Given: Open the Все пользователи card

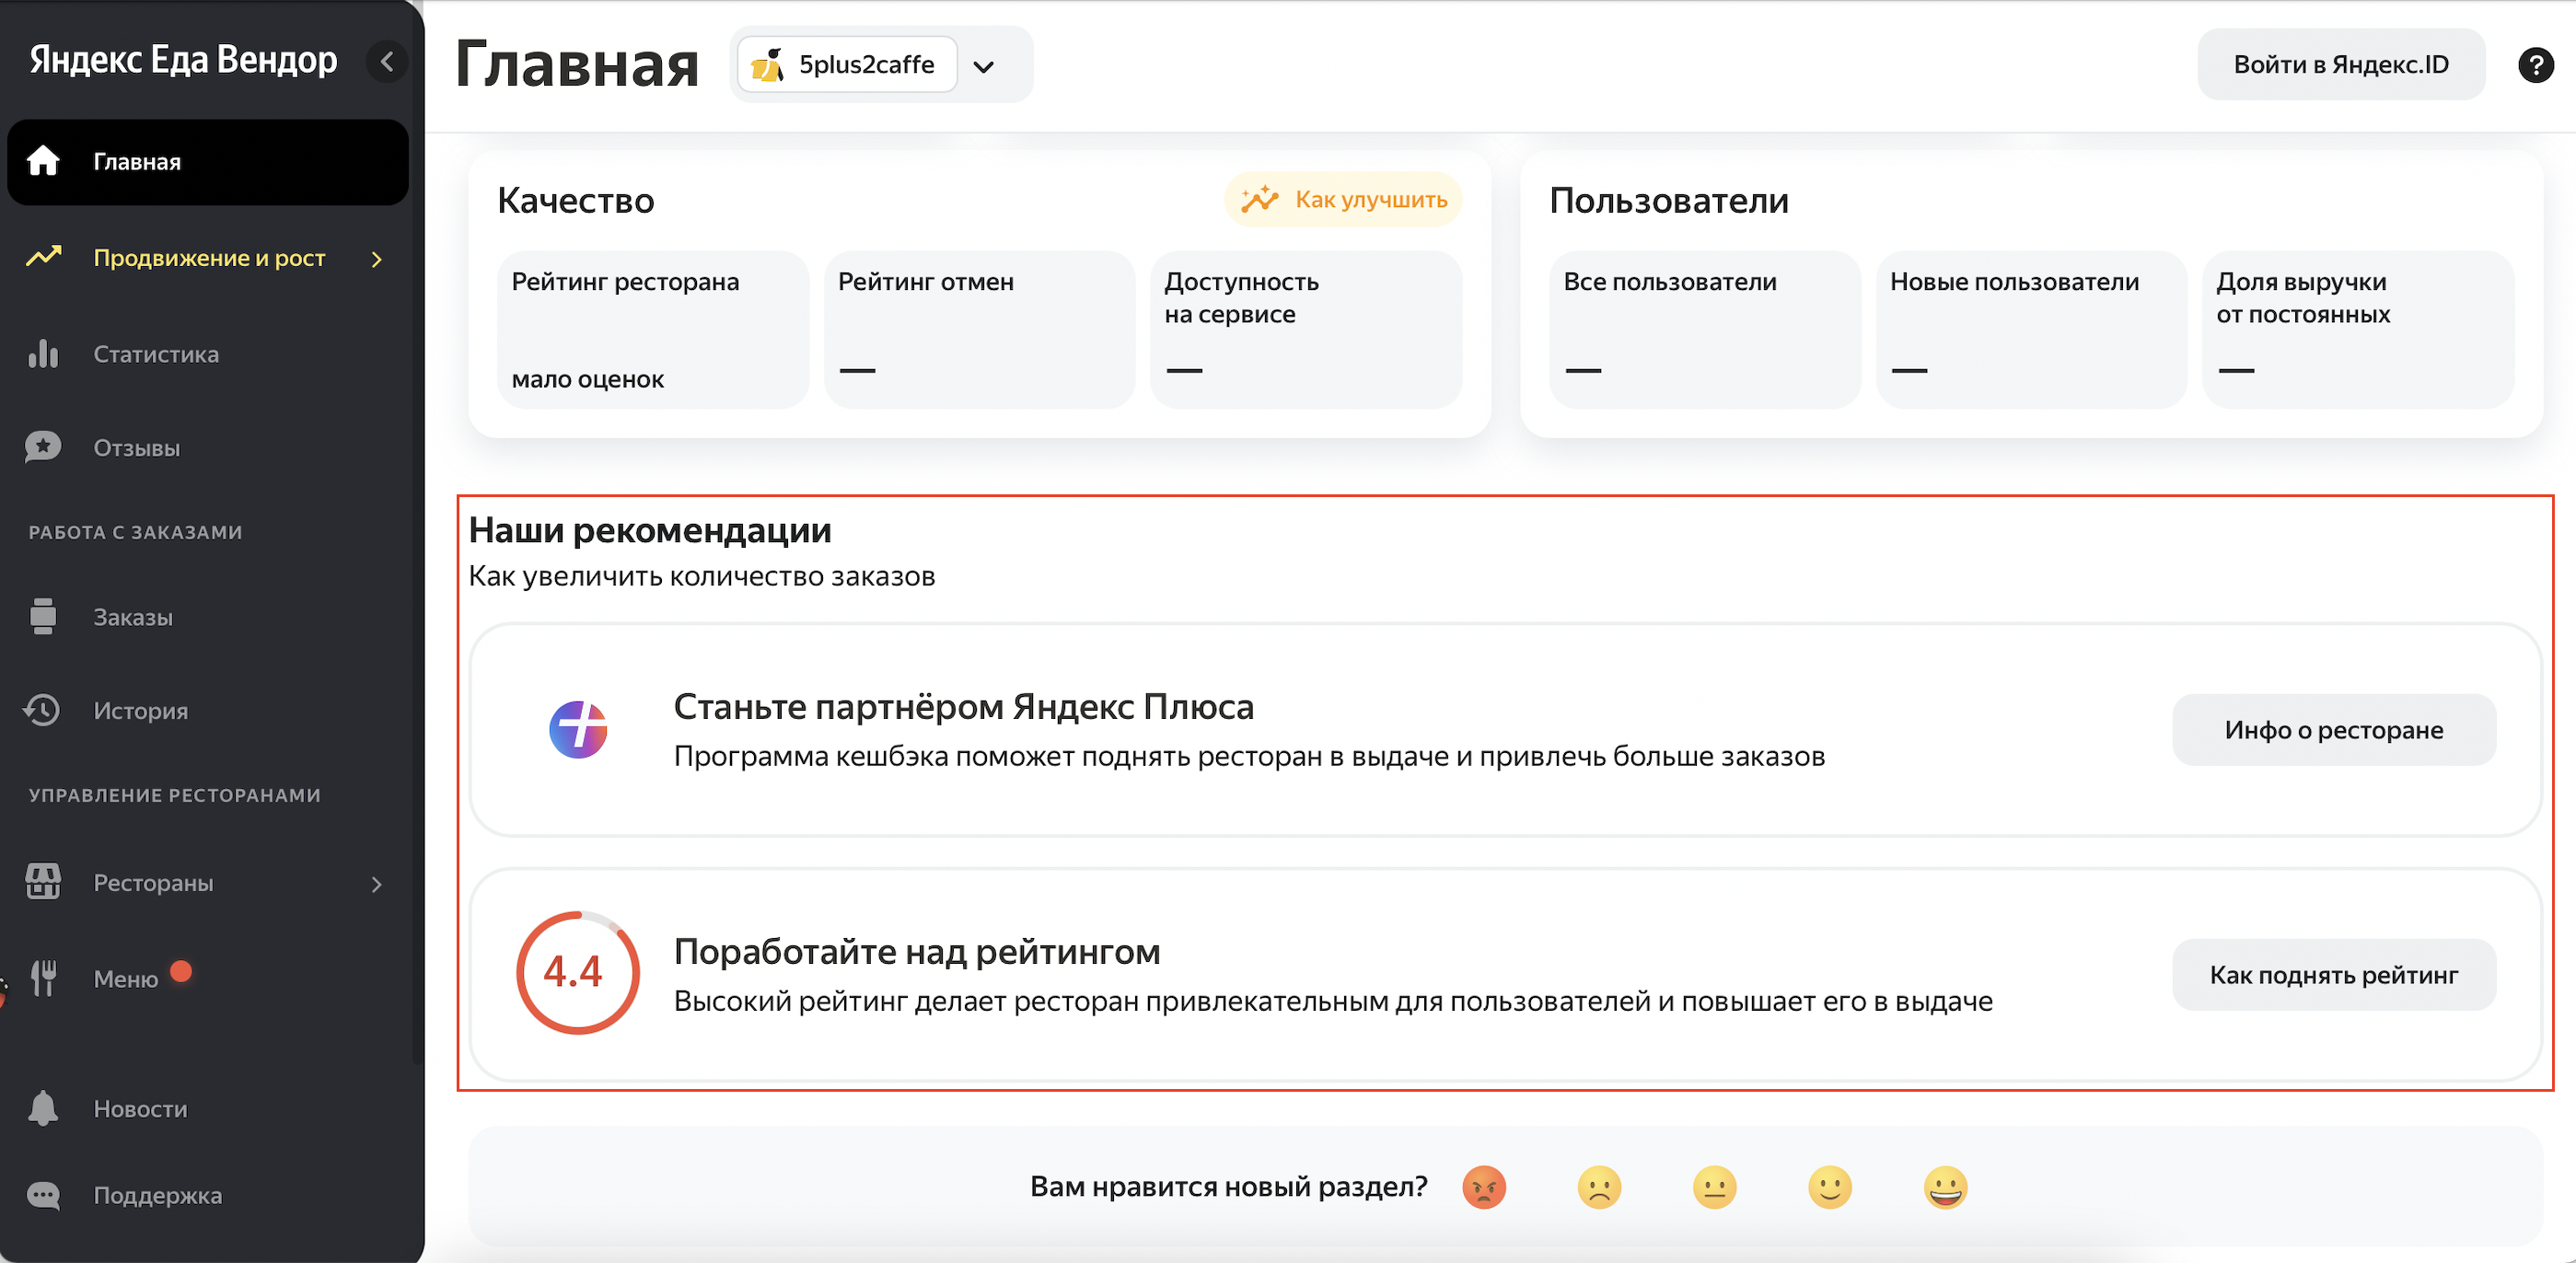Looking at the screenshot, I should click(x=1704, y=329).
